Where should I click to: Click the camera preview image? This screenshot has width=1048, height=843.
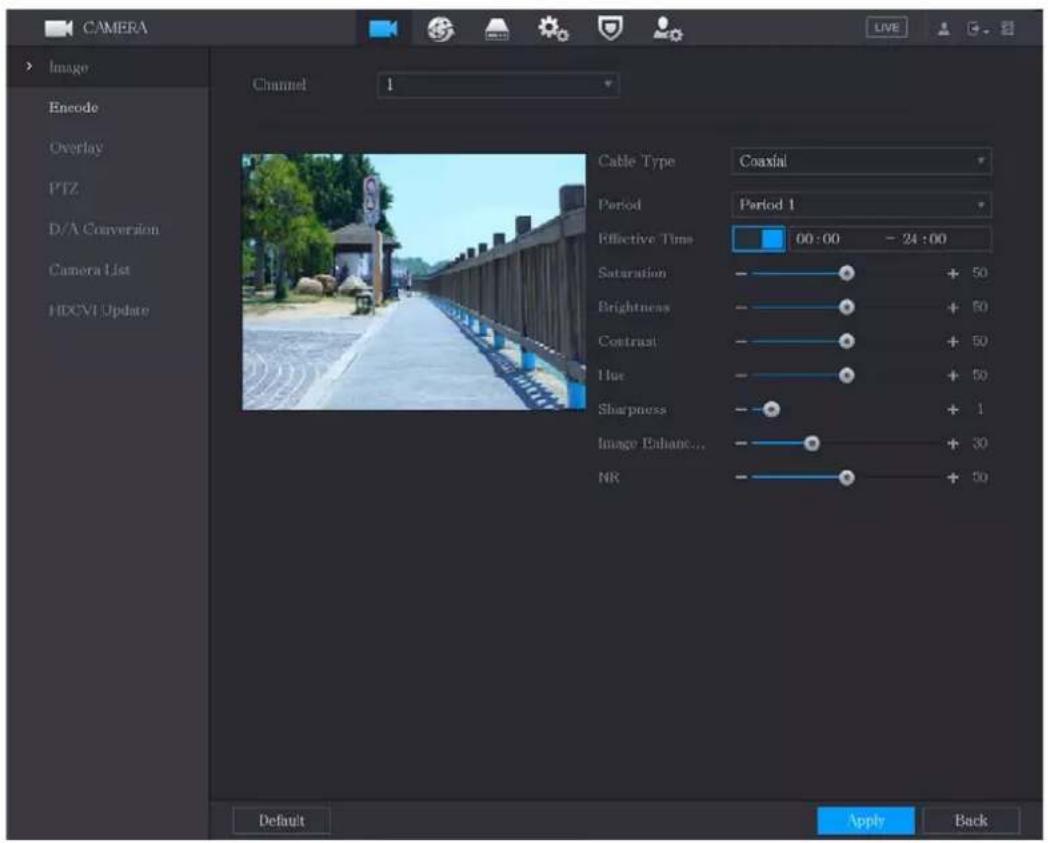click(414, 282)
